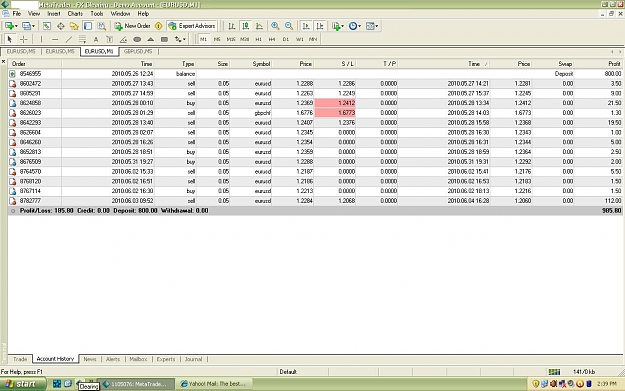The height and width of the screenshot is (391, 625).
Task: Open the New Chart dropdown
Action: [11, 26]
